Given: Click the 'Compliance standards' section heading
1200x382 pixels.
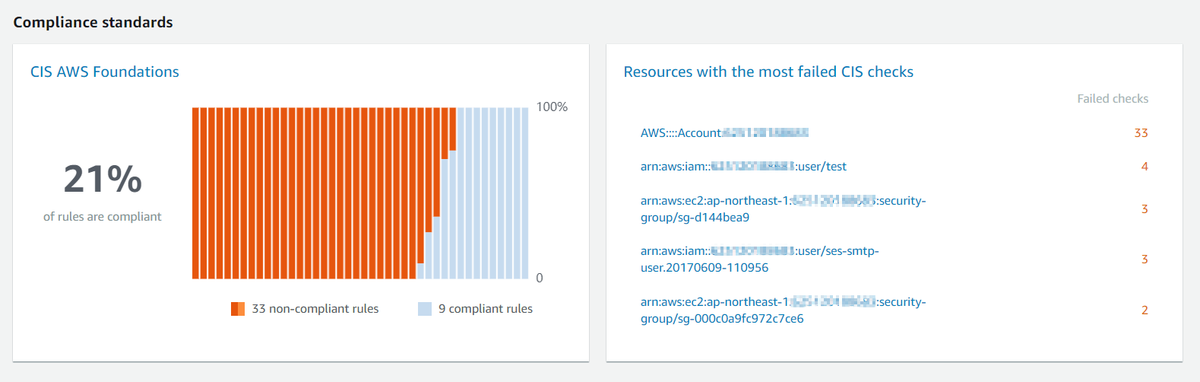Looking at the screenshot, I should [94, 22].
